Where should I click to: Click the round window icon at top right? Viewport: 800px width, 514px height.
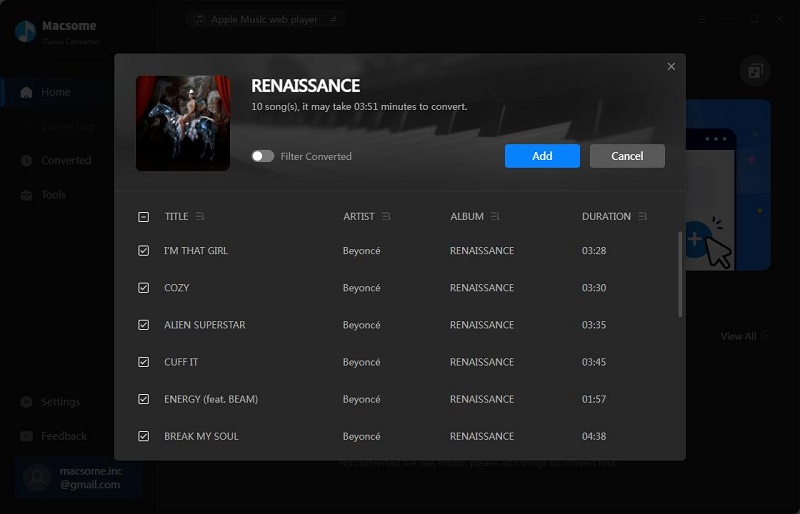[x=755, y=70]
